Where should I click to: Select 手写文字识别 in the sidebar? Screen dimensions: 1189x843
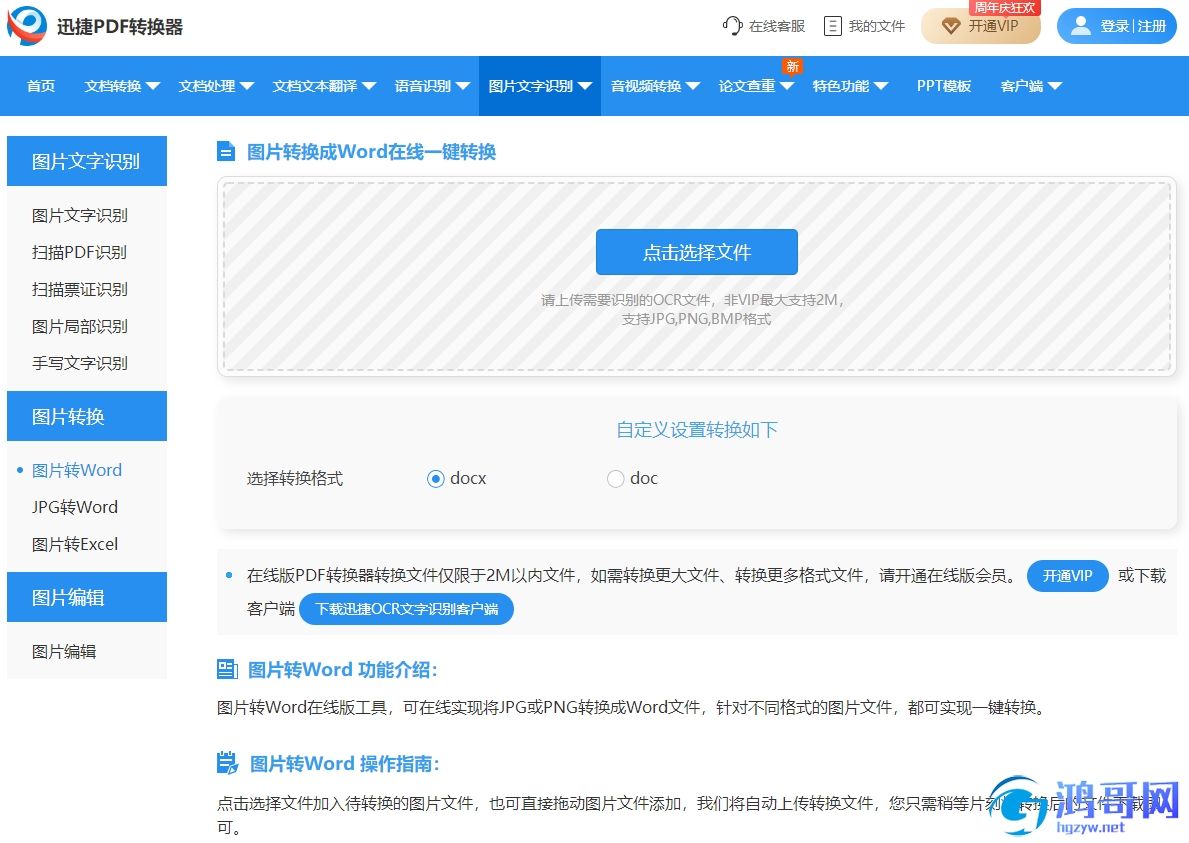pyautogui.click(x=80, y=363)
